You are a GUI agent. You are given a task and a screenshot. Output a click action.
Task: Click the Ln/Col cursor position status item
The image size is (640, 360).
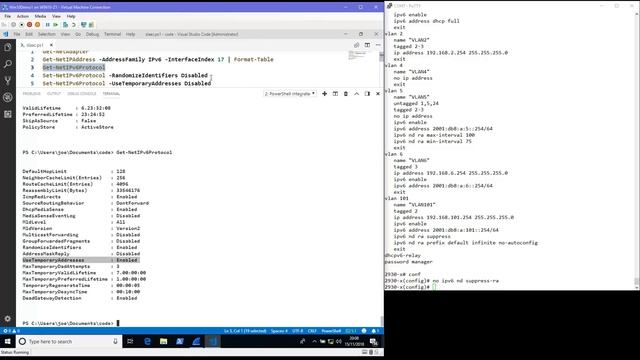click(x=245, y=331)
